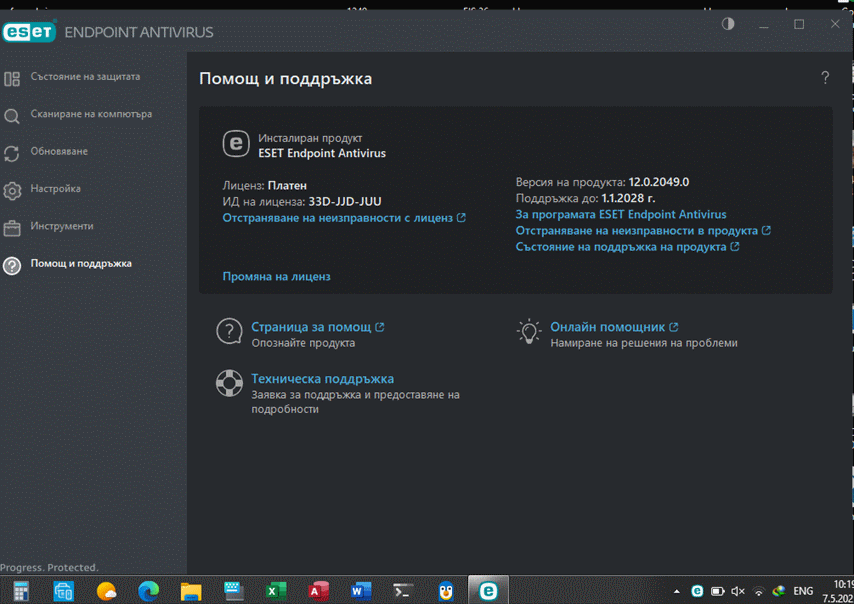
Task: Open Инструменти section
Action: (x=62, y=226)
